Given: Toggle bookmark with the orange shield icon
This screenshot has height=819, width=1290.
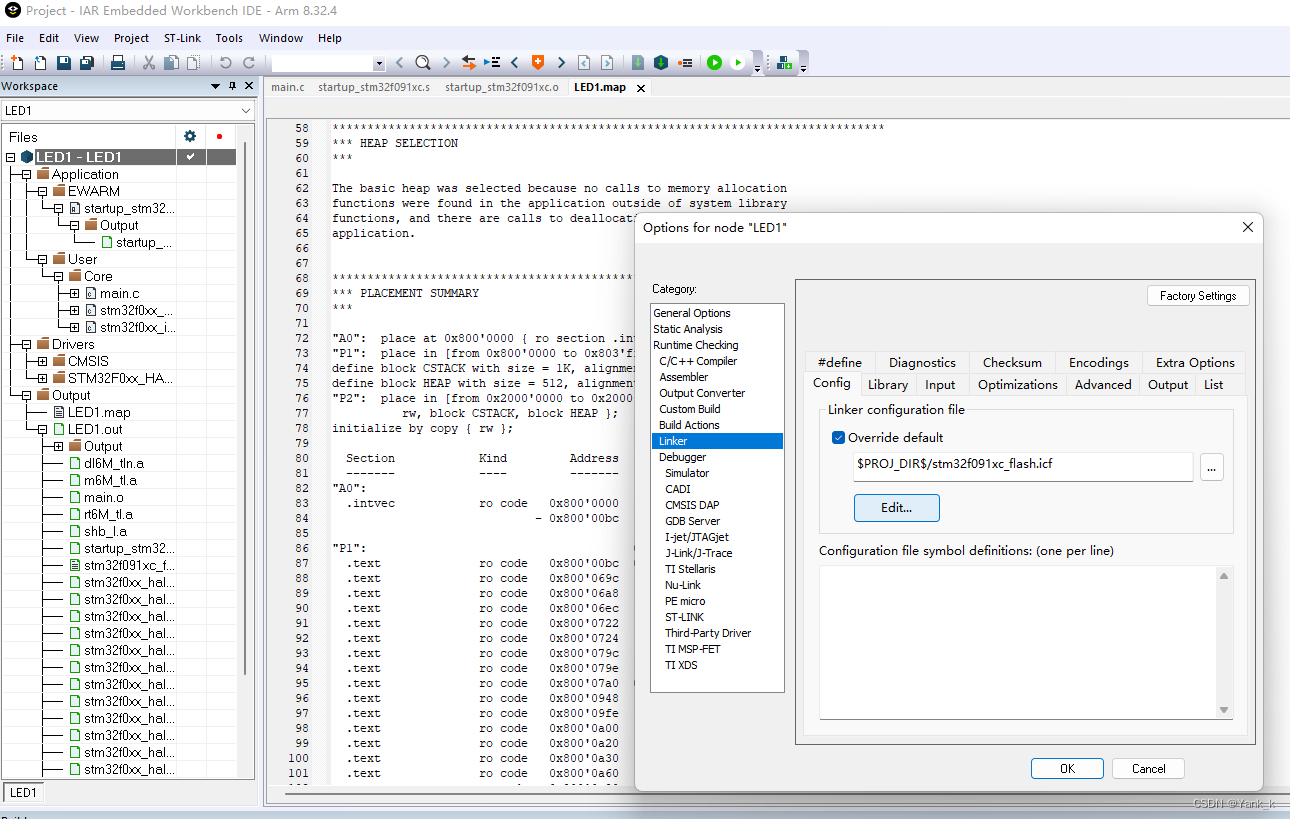Looking at the screenshot, I should point(538,63).
